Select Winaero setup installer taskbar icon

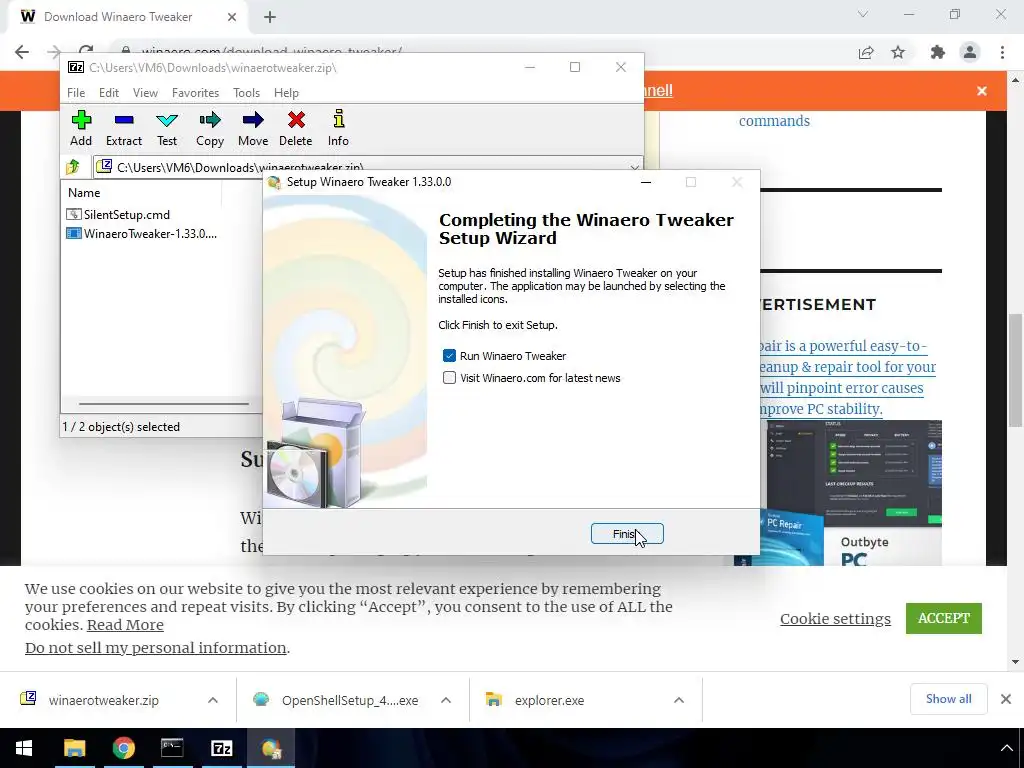click(270, 748)
